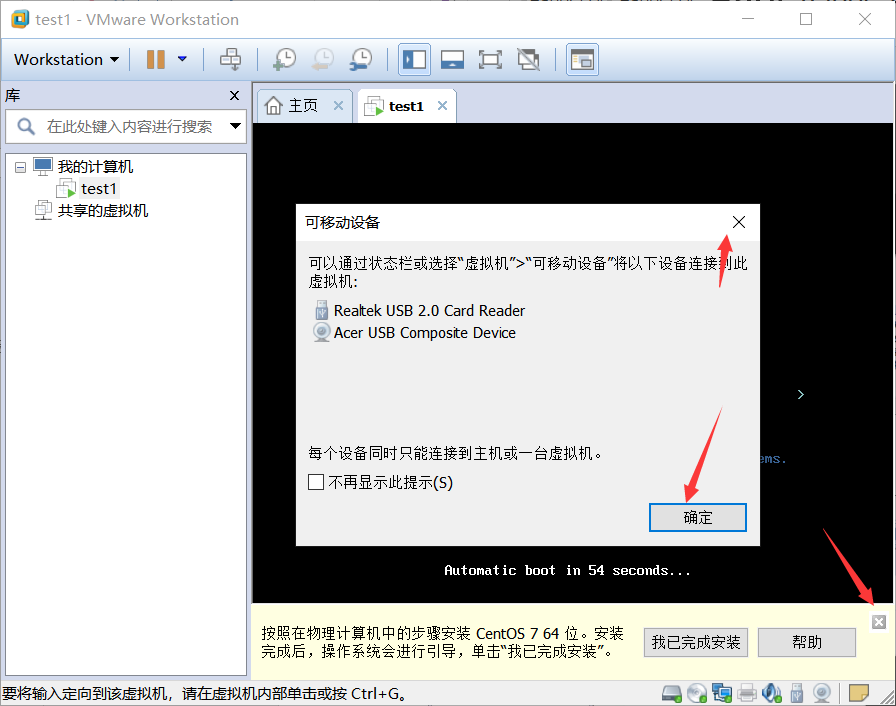Click Acer USB Composite Device entry
The image size is (896, 706).
point(424,332)
